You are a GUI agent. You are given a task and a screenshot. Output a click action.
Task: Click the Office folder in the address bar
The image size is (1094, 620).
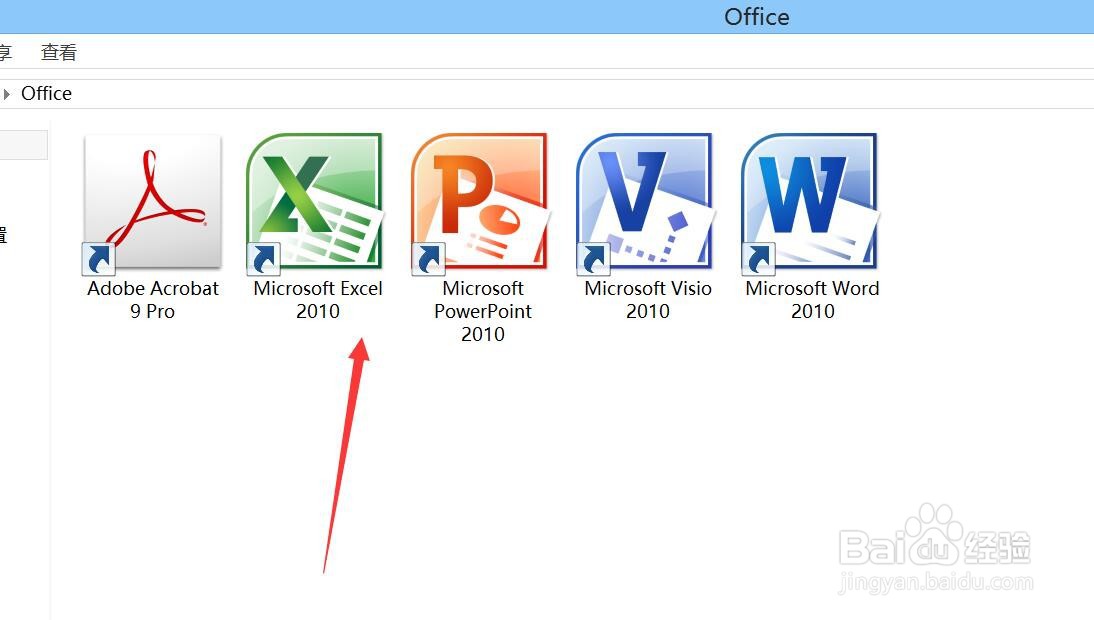pos(46,93)
